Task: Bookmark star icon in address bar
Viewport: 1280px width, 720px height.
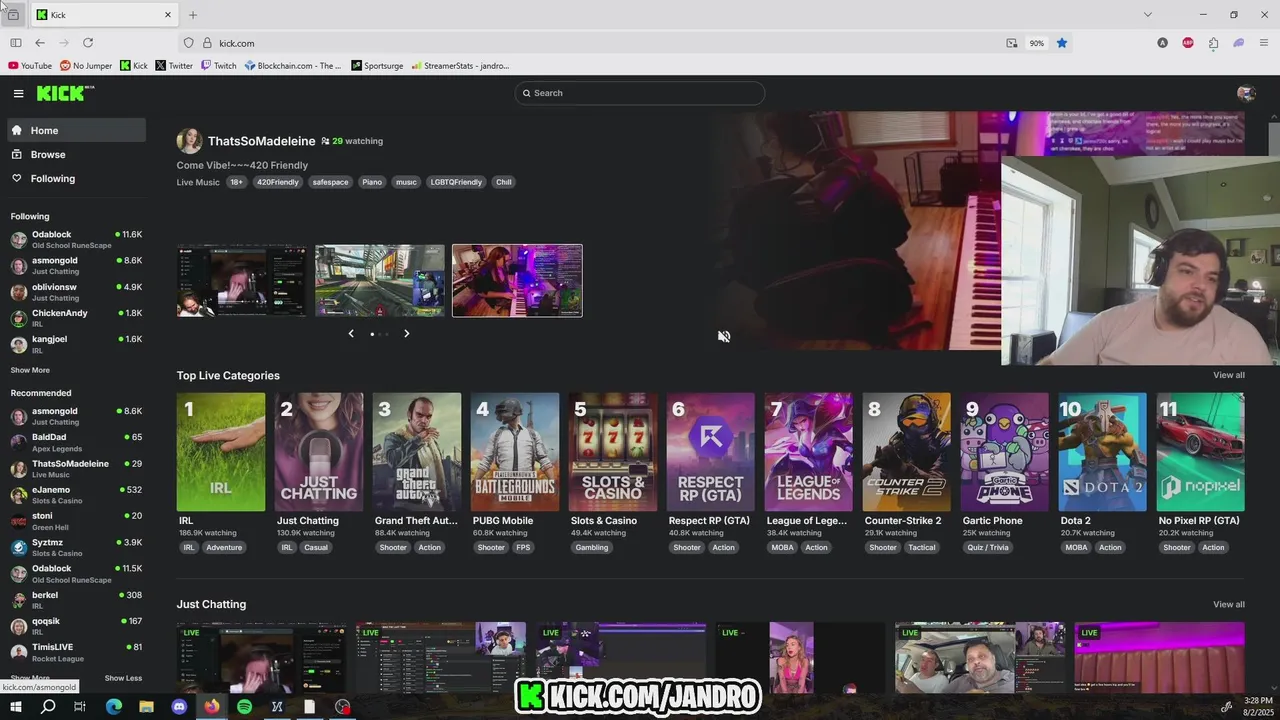Action: pyautogui.click(x=1062, y=43)
